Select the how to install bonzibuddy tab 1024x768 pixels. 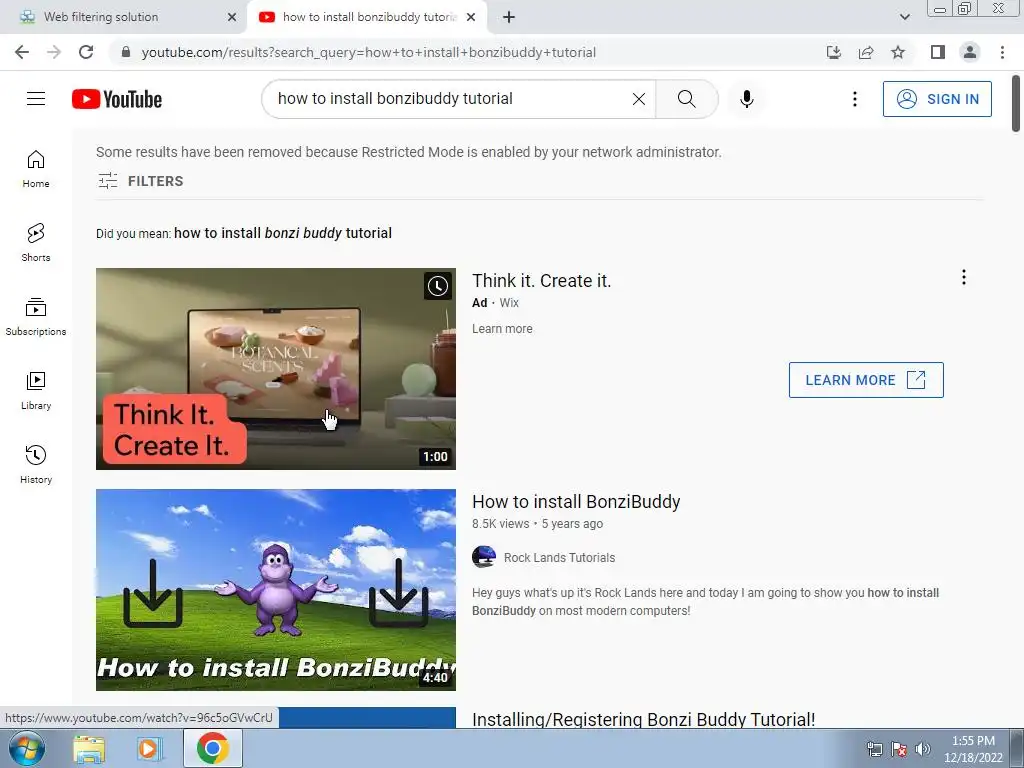[x=366, y=17]
